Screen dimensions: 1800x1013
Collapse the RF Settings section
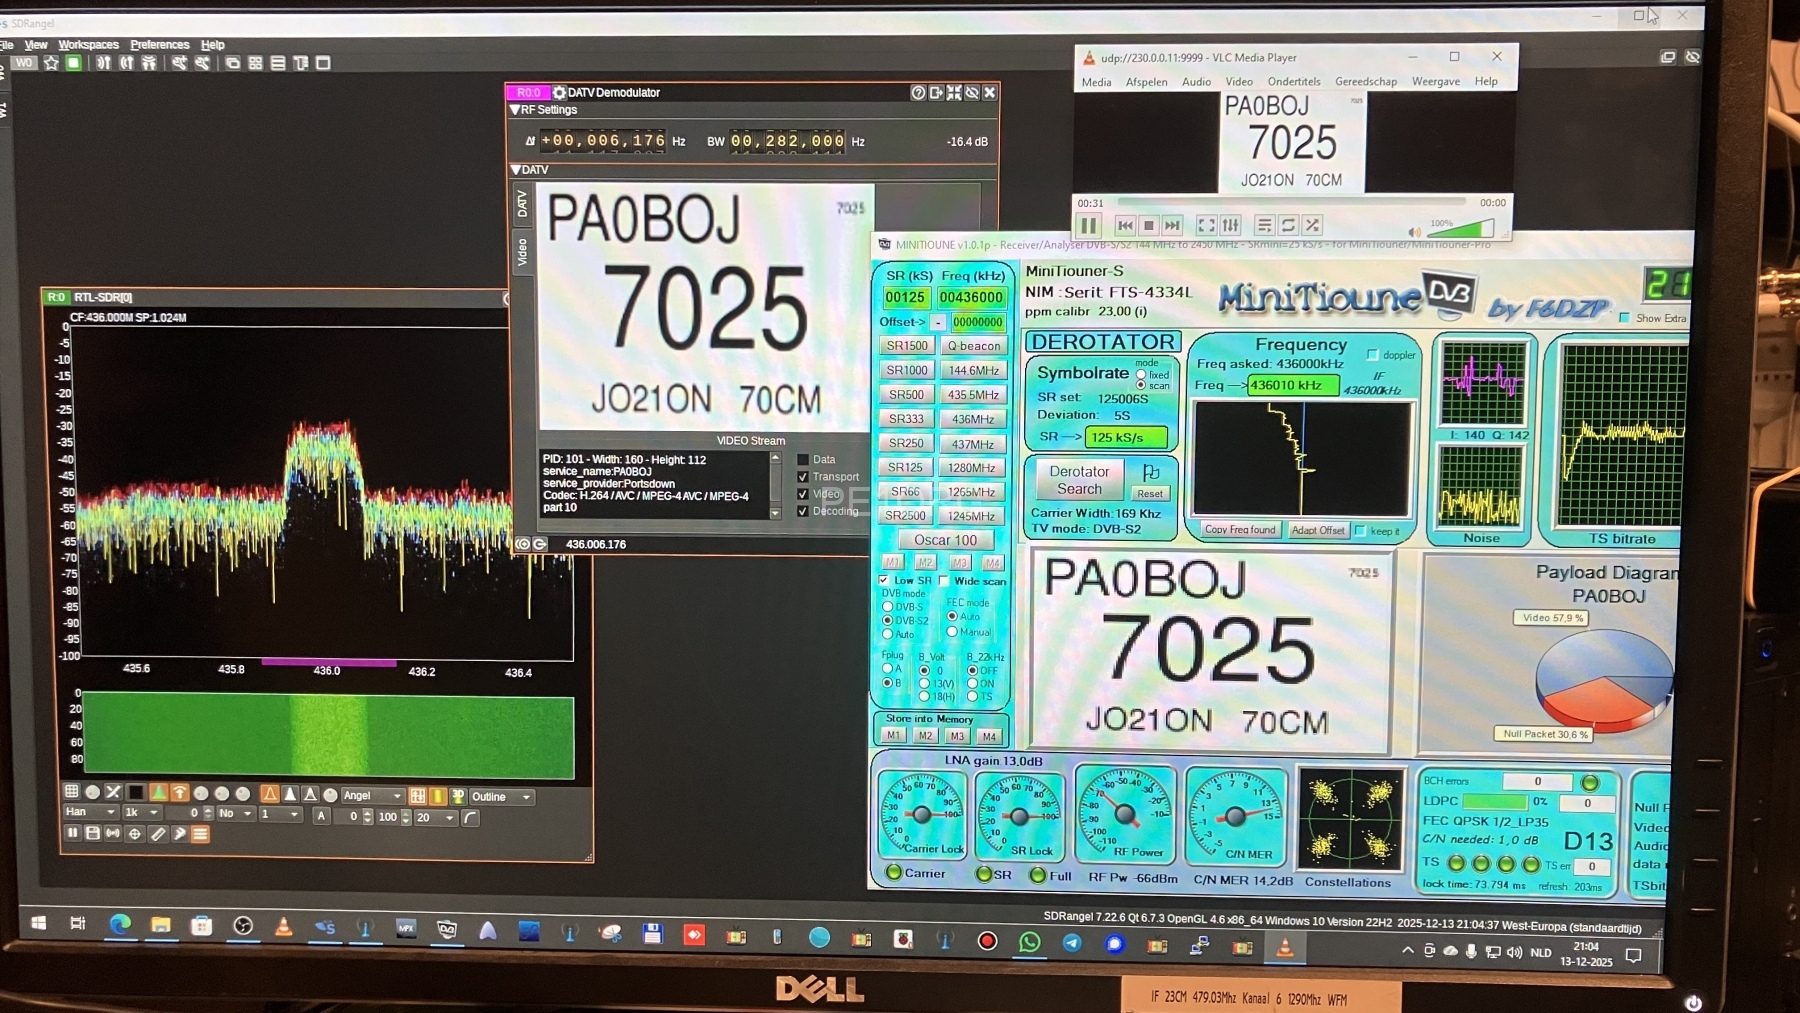point(516,110)
